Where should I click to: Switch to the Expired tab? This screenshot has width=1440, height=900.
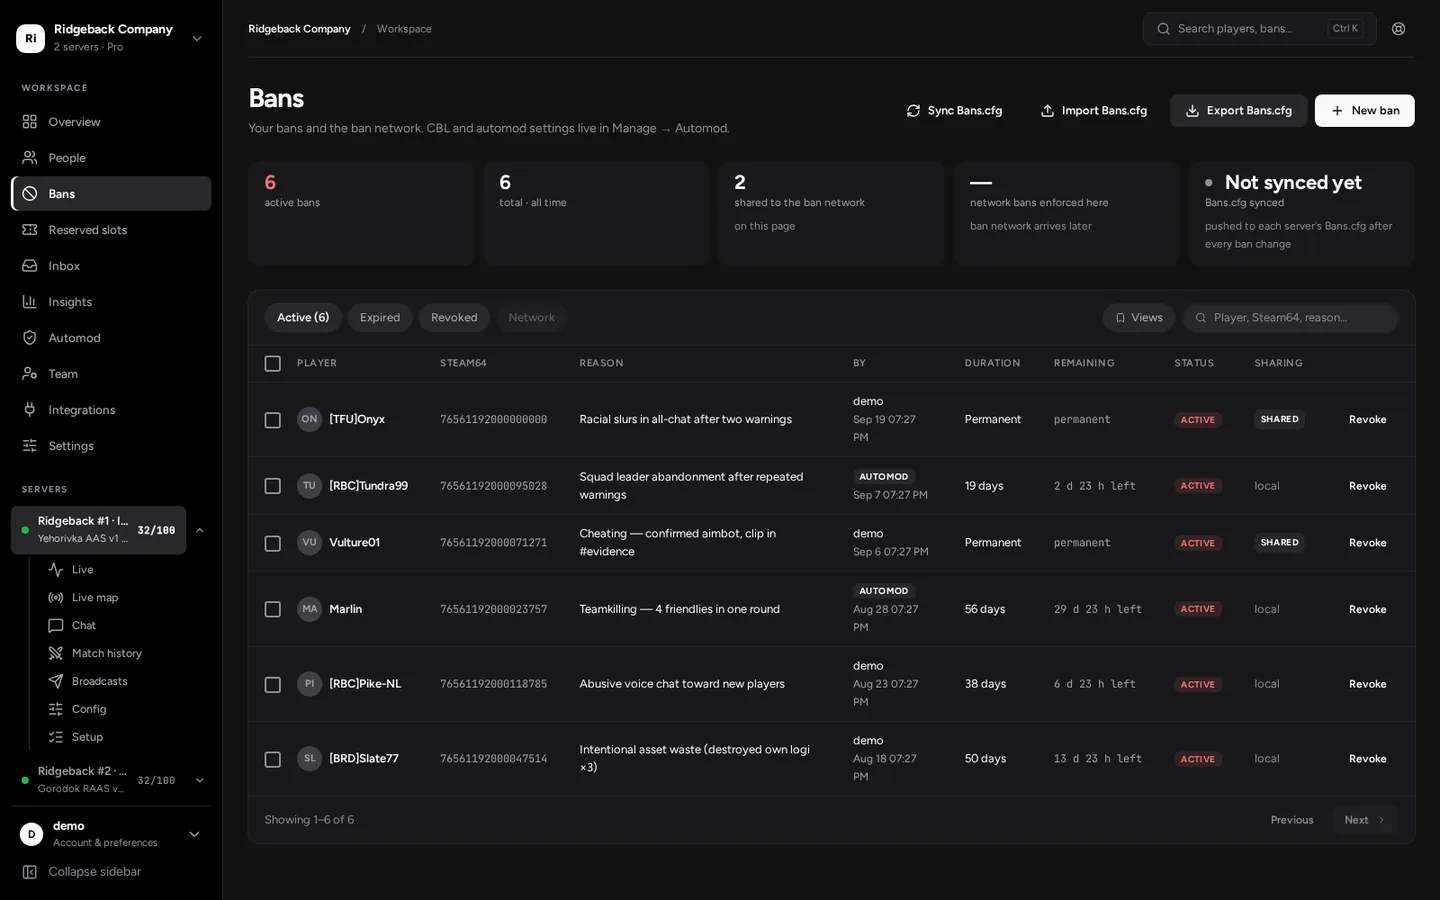click(x=380, y=318)
